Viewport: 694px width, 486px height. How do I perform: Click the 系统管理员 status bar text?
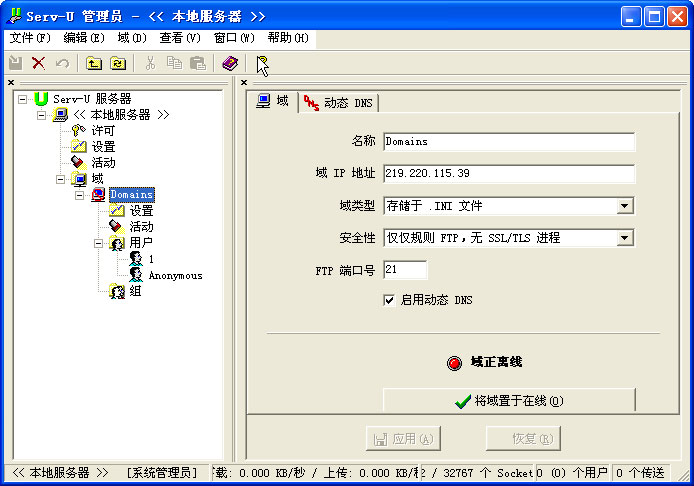(162, 473)
